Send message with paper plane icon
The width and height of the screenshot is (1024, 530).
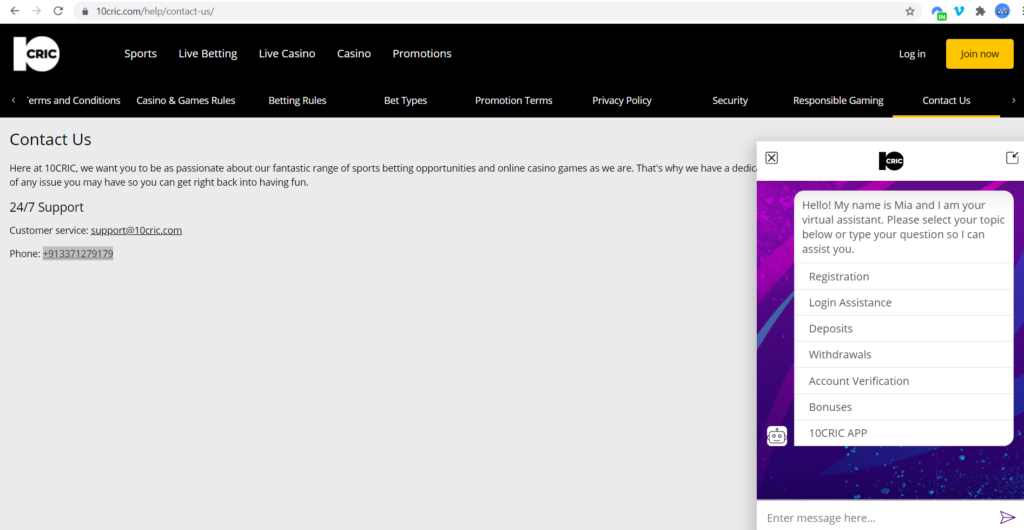point(1008,518)
